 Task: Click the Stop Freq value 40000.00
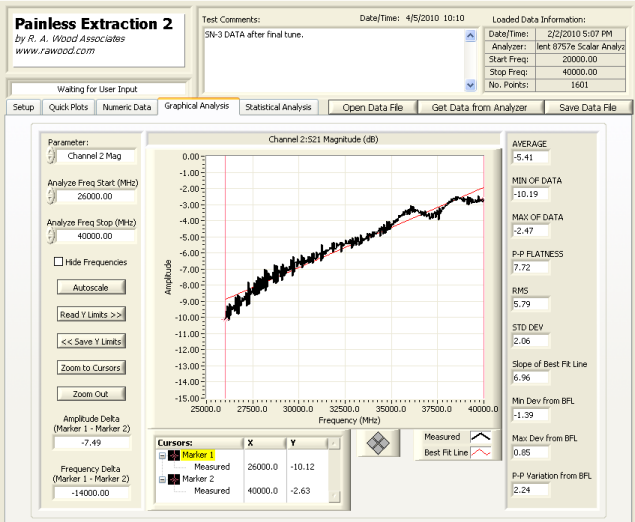pyautogui.click(x=580, y=72)
